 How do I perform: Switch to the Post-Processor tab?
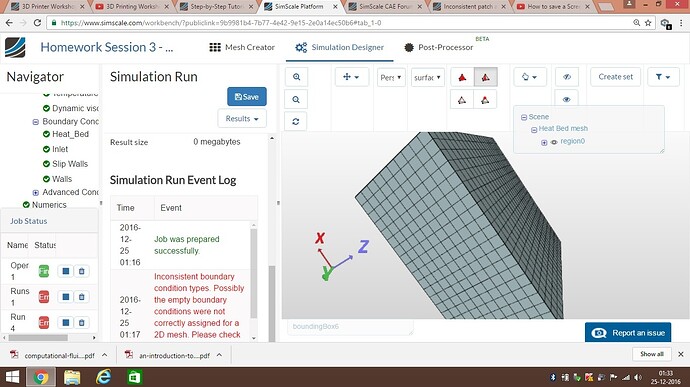pos(439,47)
